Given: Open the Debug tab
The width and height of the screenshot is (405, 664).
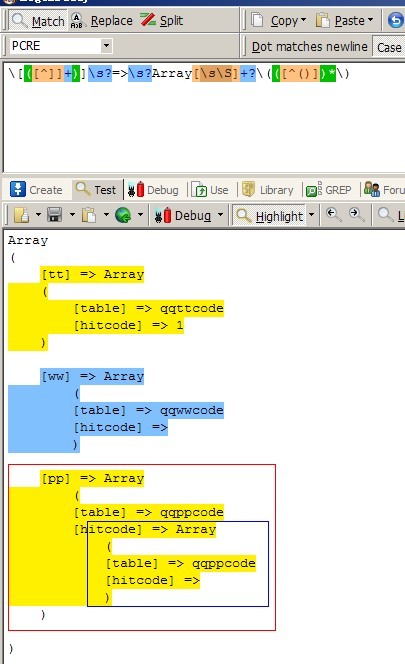Looking at the screenshot, I should (x=153, y=190).
